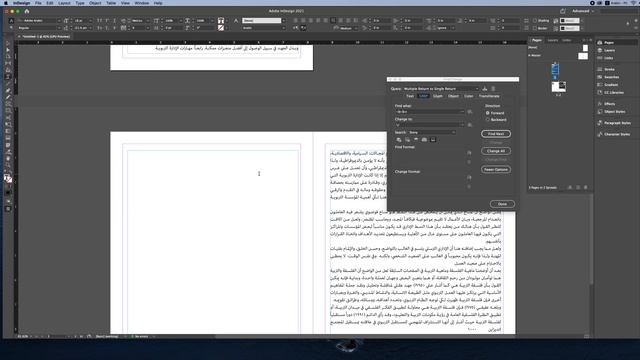
Task: Click the Share document icon
Action: point(563,11)
